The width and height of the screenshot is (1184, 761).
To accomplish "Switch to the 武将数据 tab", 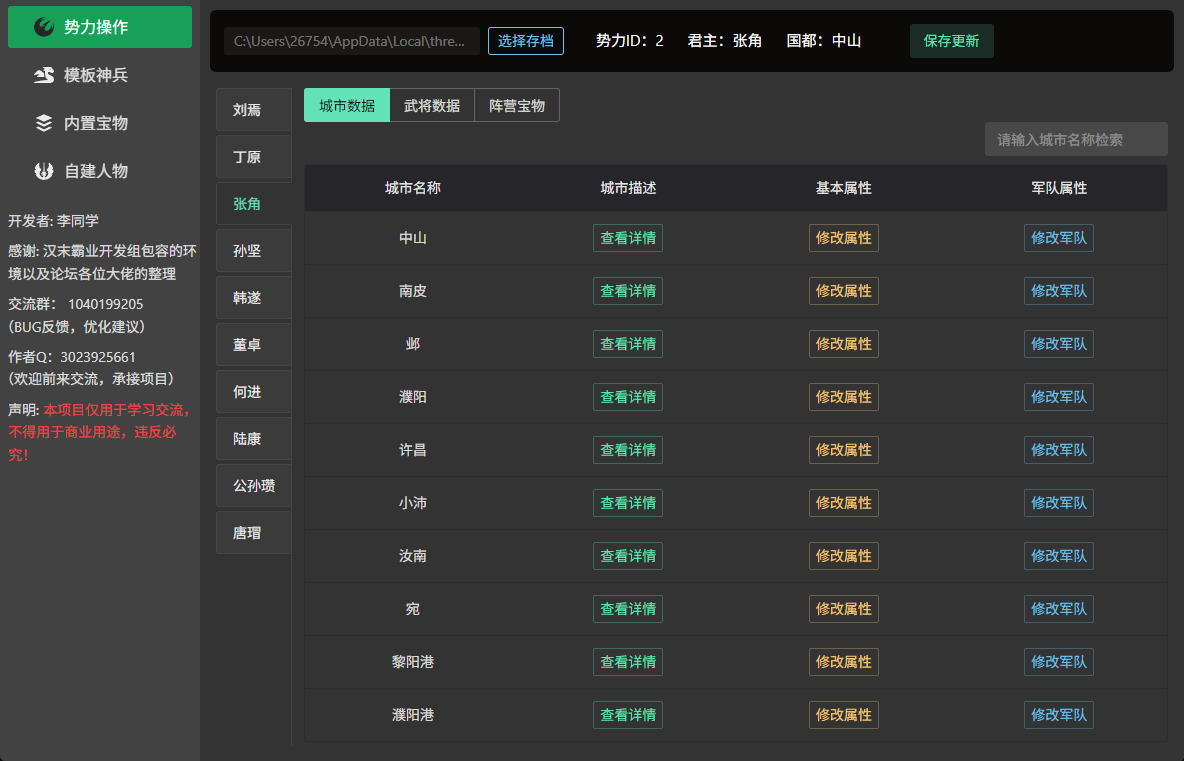I will [x=432, y=105].
